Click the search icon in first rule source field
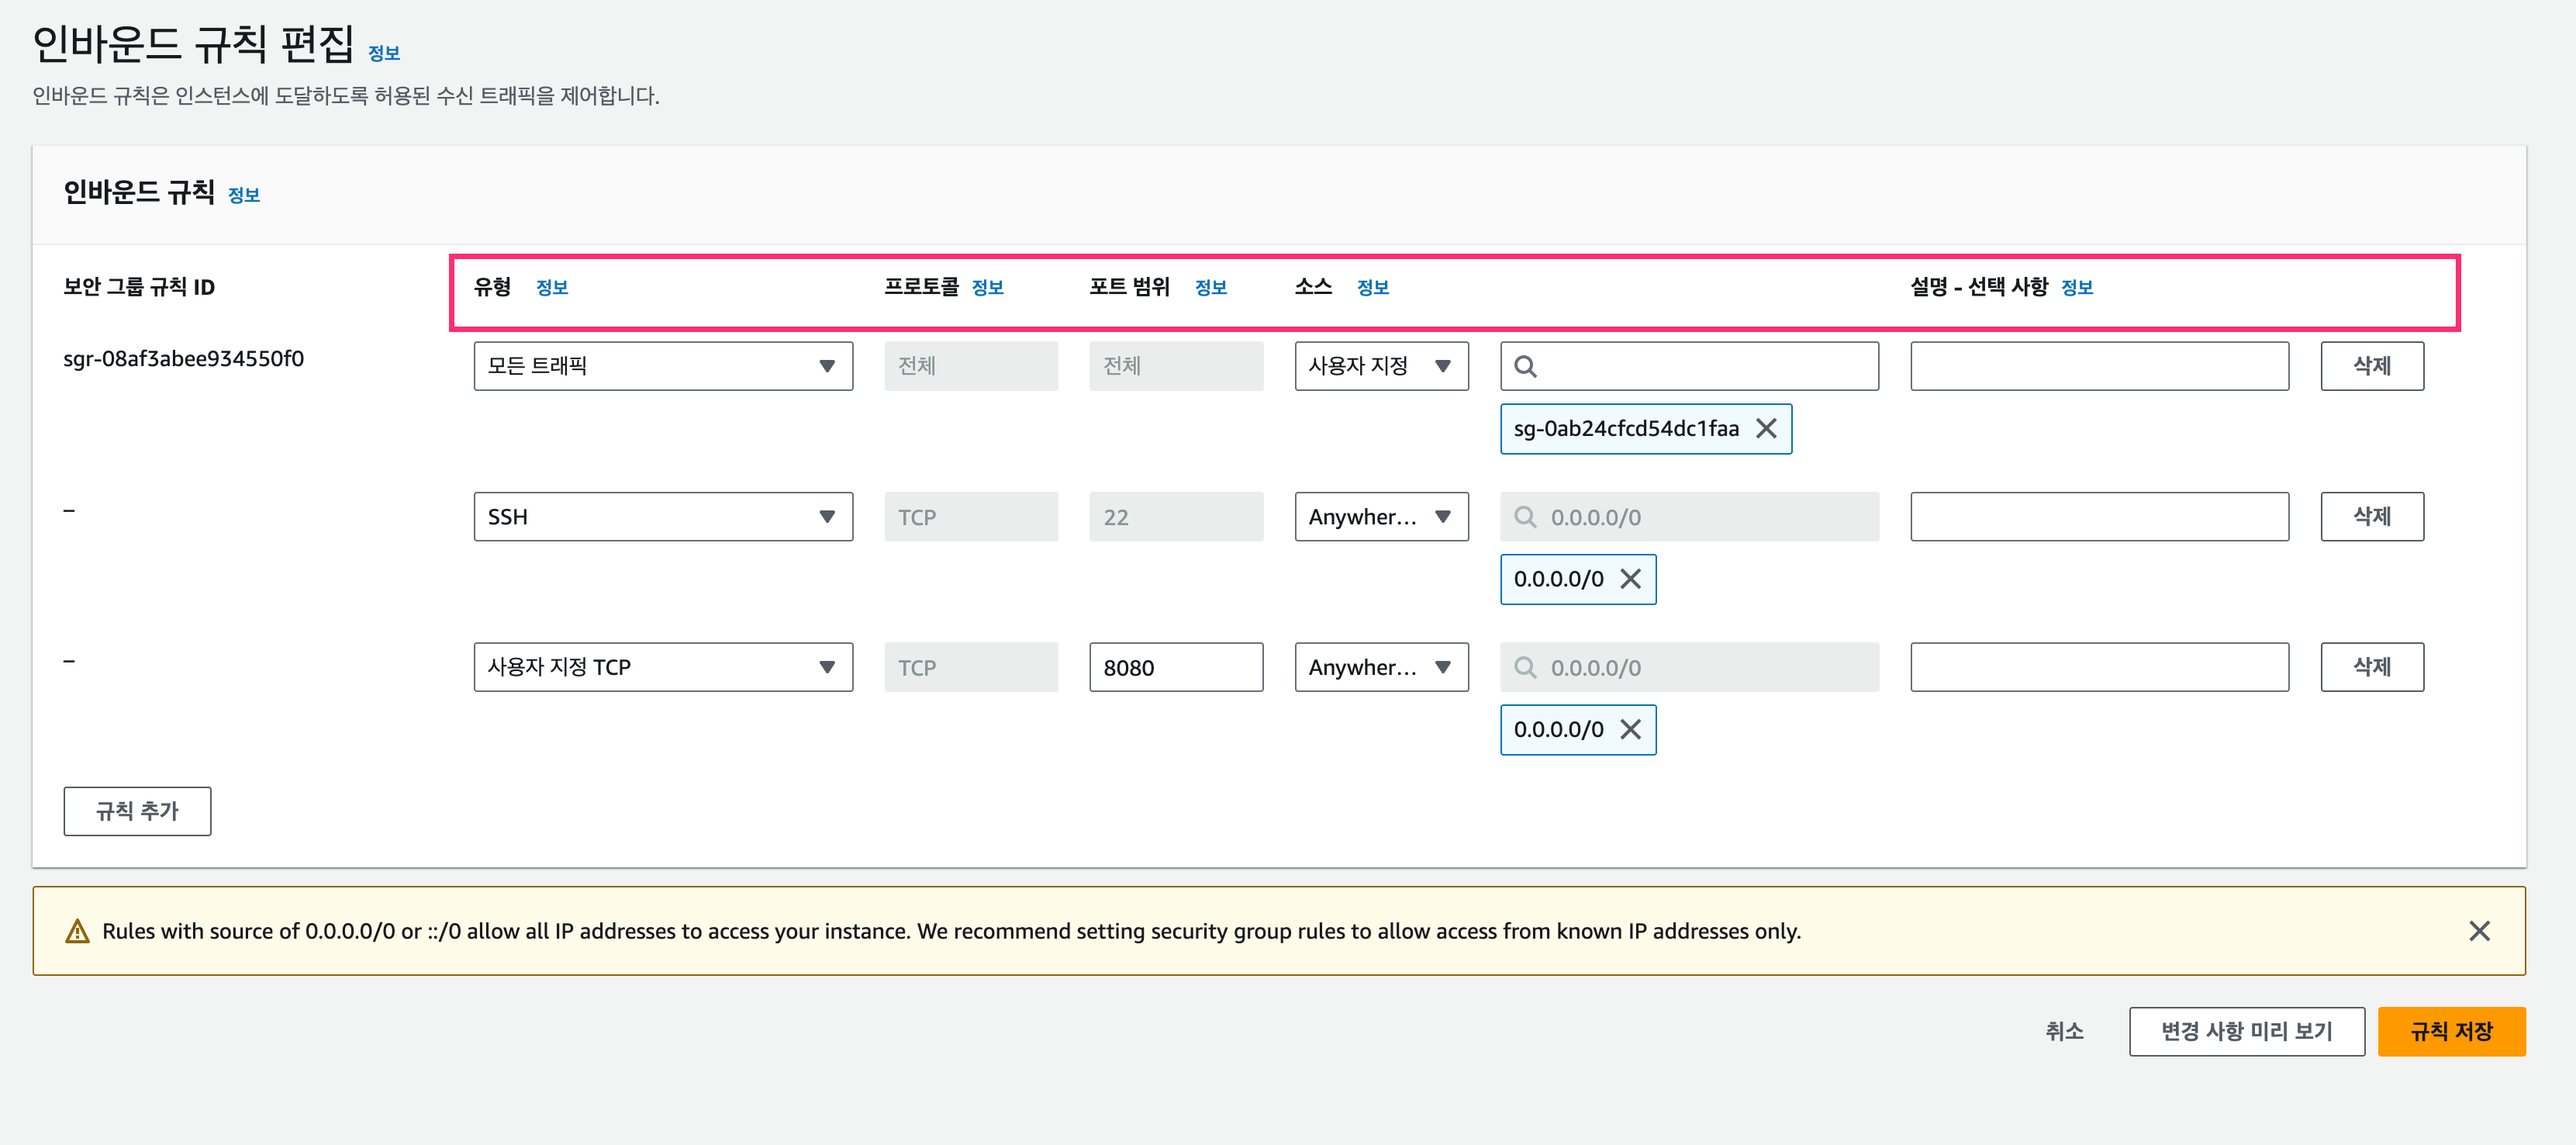Image resolution: width=2576 pixels, height=1145 pixels. click(x=1525, y=366)
